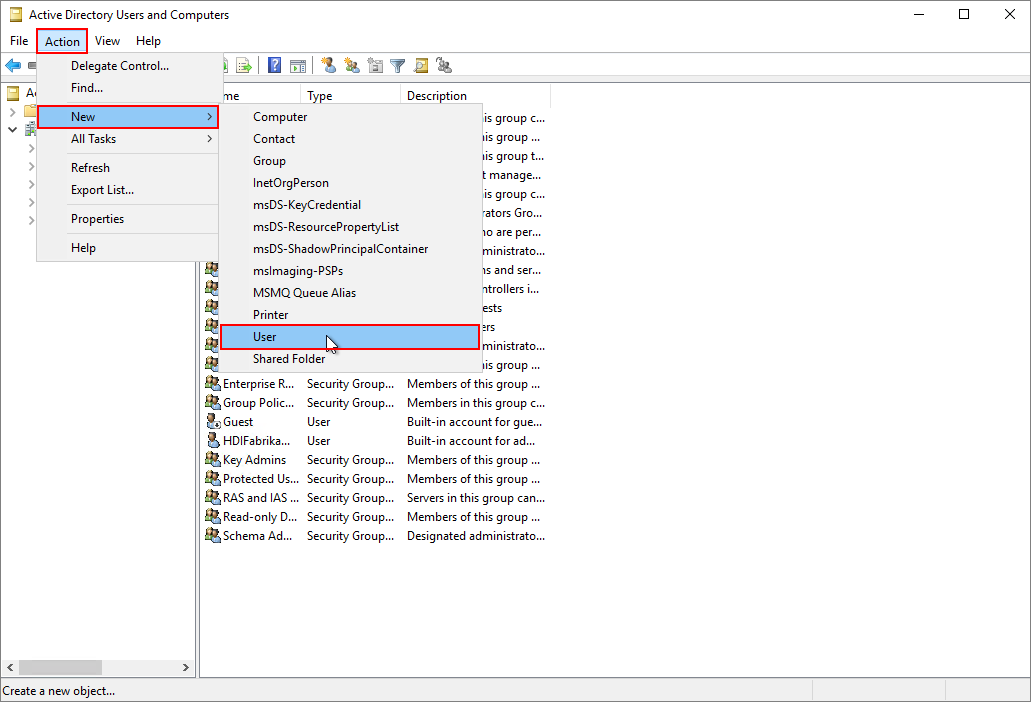The image size is (1031, 702).
Task: Select Group in the New submenu
Action: click(350, 161)
